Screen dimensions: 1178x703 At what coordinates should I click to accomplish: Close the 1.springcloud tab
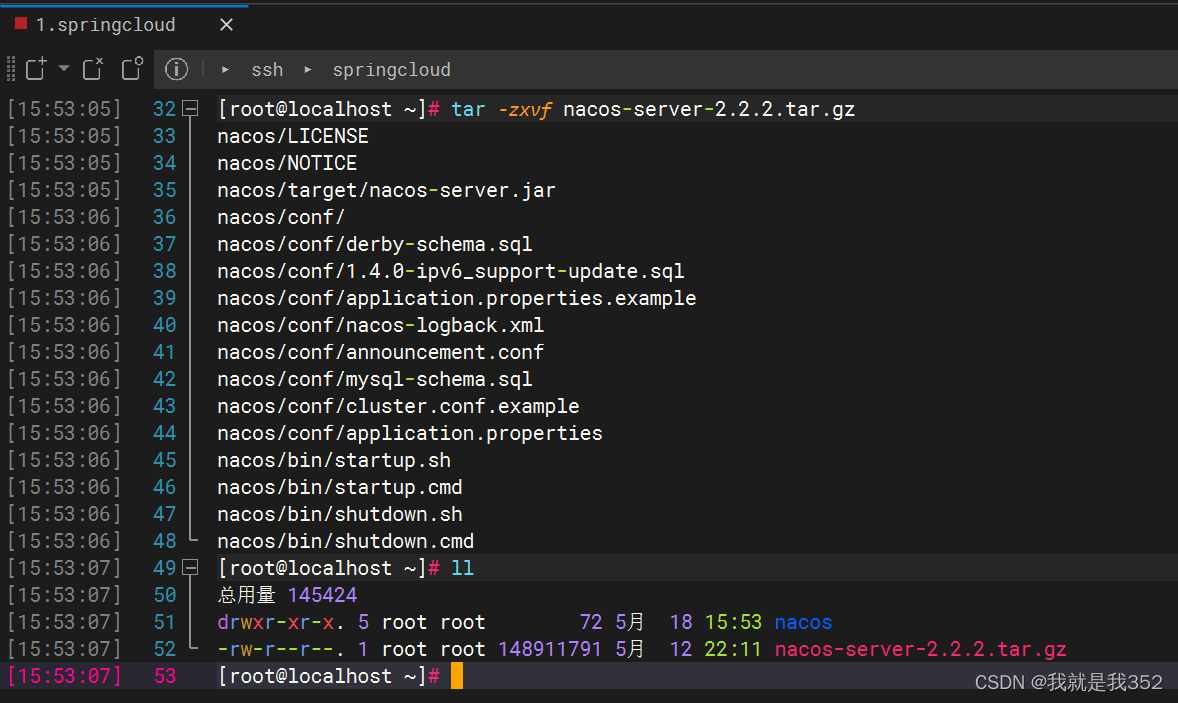pos(226,25)
